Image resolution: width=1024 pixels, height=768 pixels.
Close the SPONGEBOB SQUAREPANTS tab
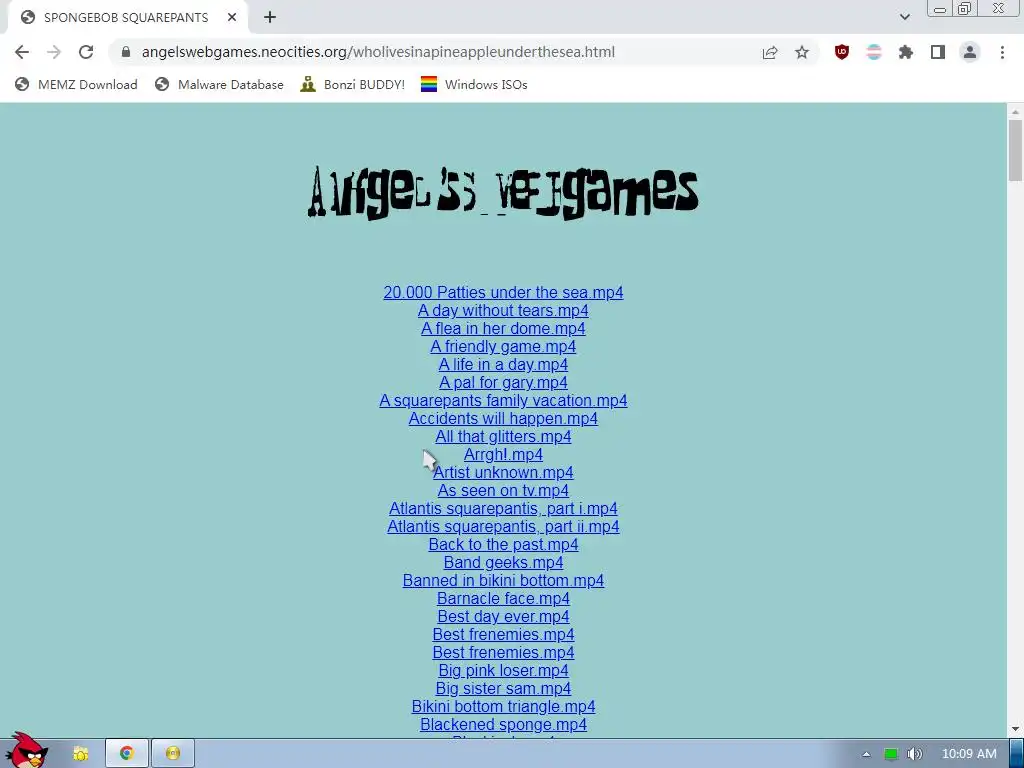pos(232,18)
